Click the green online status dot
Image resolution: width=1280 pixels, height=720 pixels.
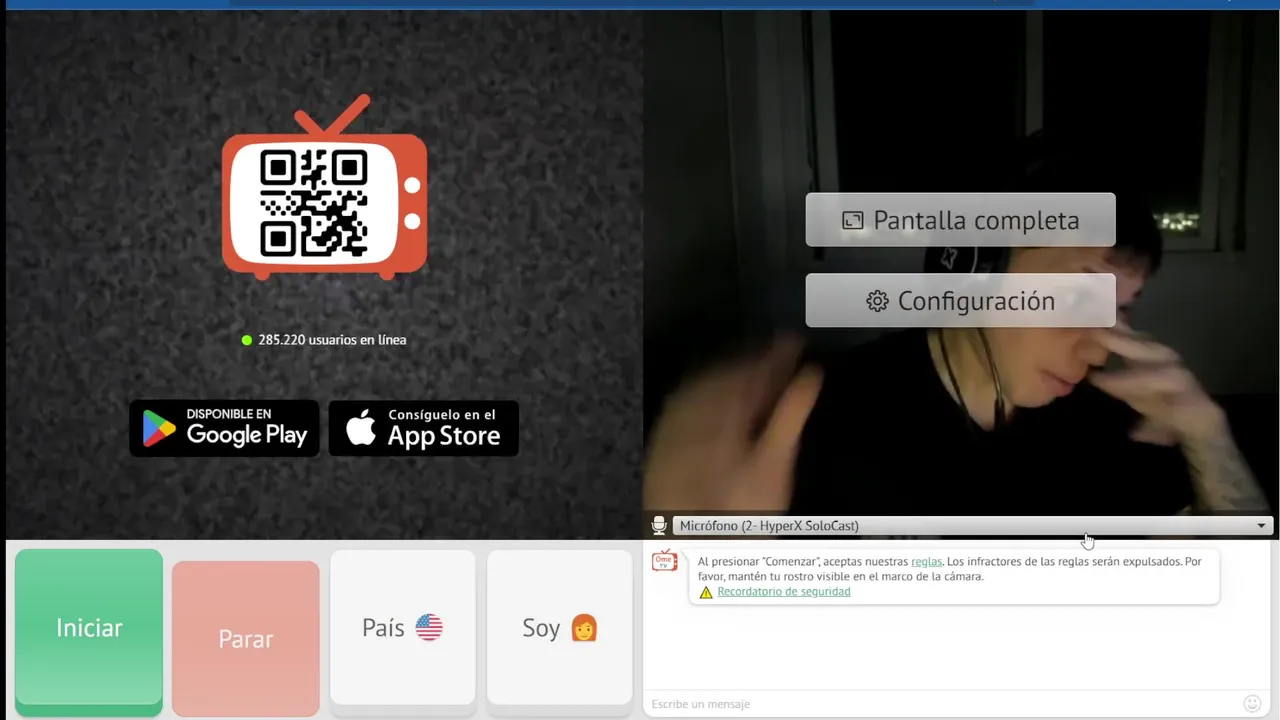[247, 340]
